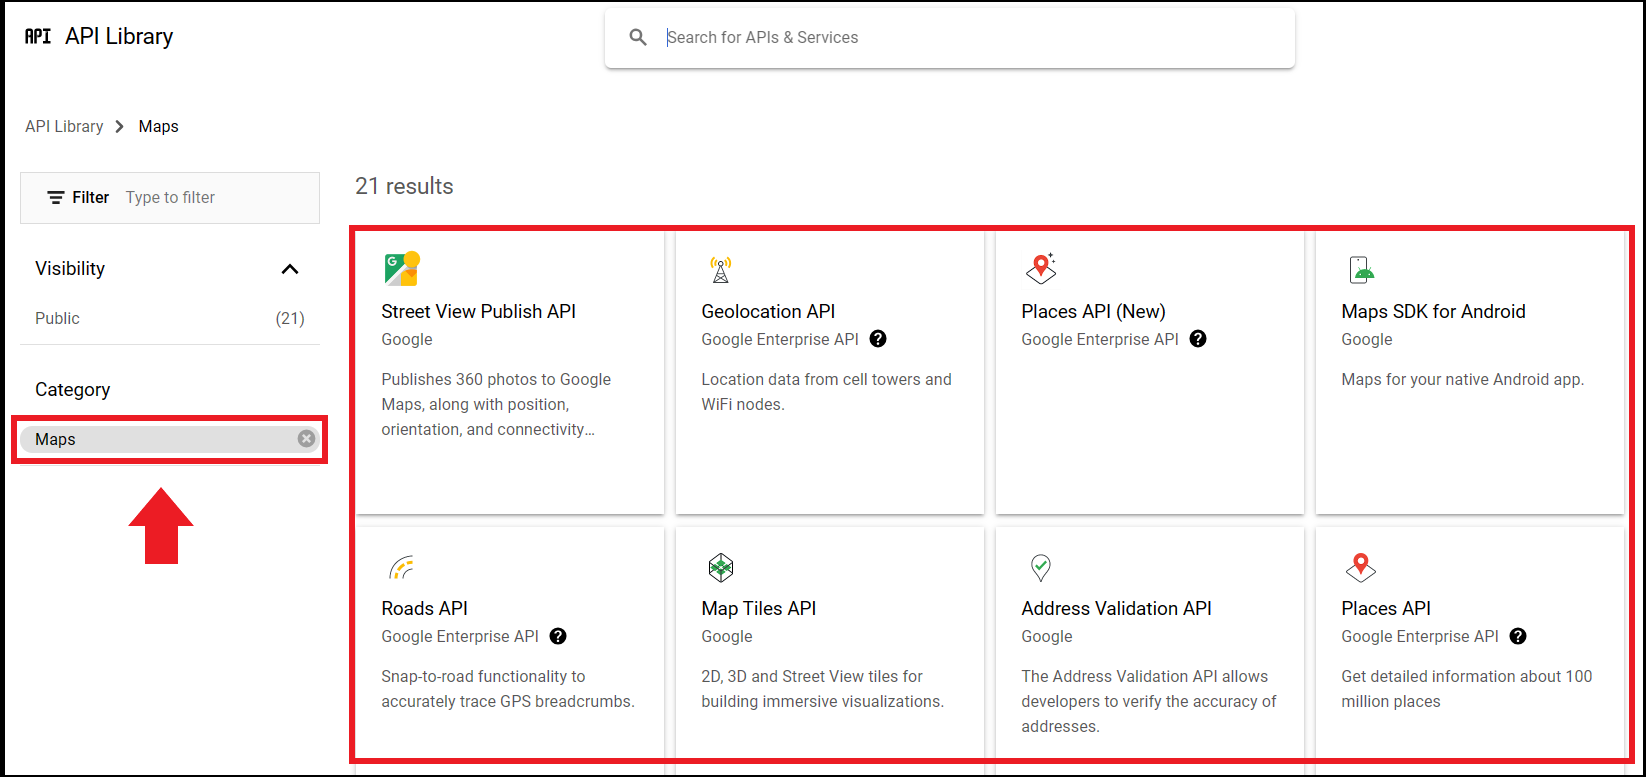
Task: Open Roads API title
Action: click(424, 608)
